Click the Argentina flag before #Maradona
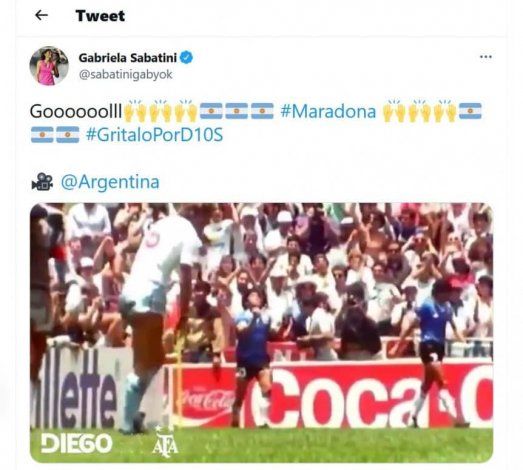Screen dimensions: 523x470 pos(262,111)
